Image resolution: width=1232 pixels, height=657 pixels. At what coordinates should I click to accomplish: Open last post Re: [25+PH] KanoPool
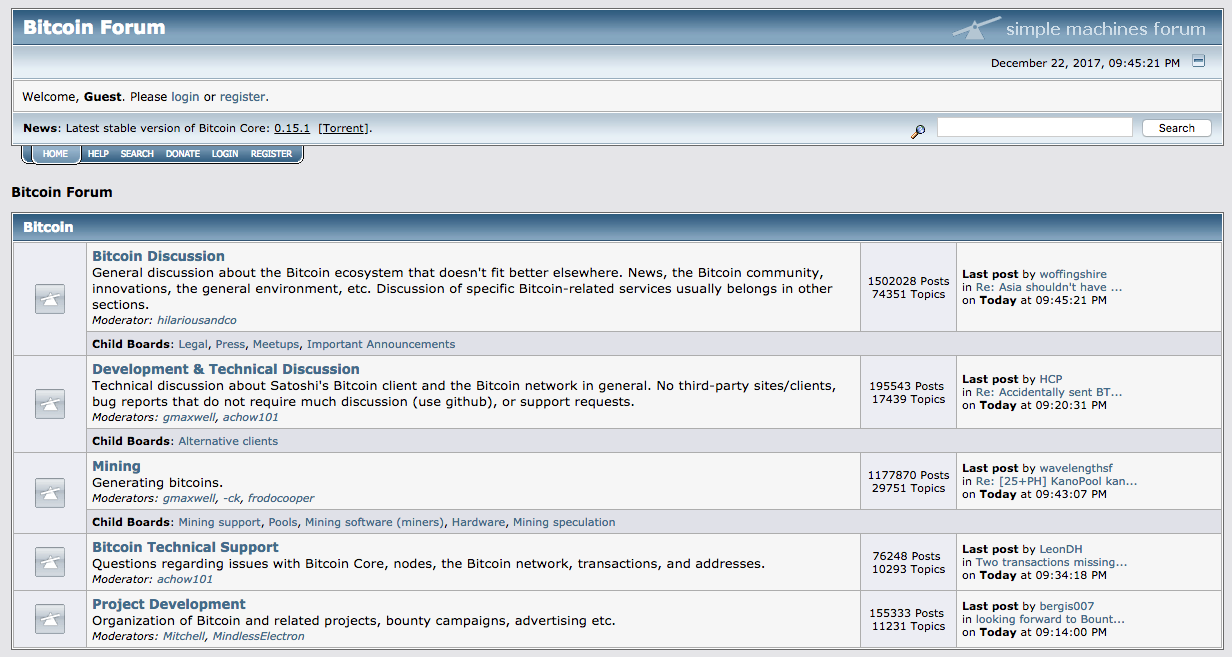click(1056, 481)
